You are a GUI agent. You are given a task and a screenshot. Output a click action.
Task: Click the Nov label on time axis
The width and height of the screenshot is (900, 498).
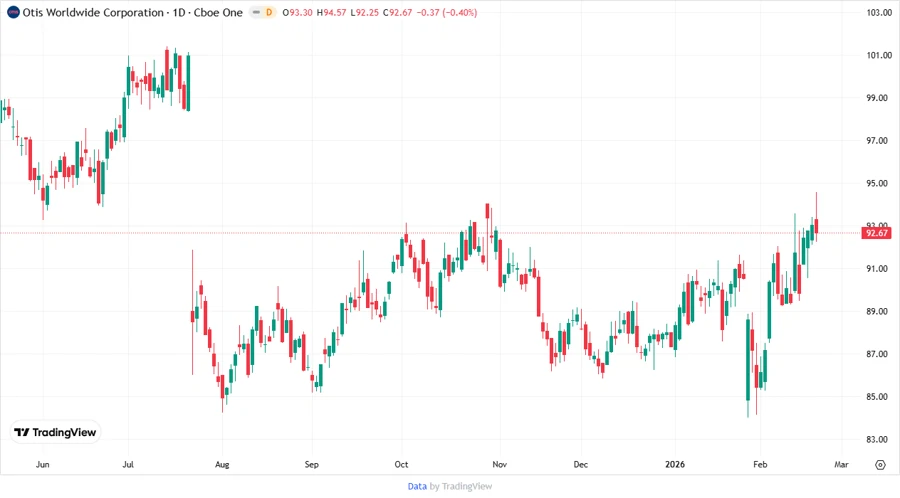click(499, 464)
